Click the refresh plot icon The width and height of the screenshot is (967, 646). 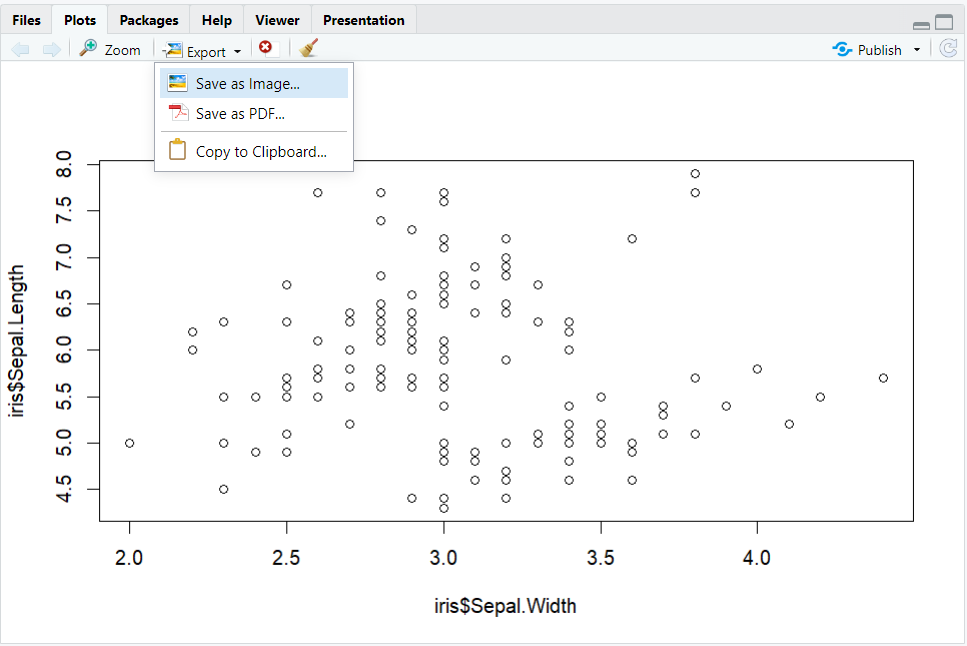coord(948,49)
